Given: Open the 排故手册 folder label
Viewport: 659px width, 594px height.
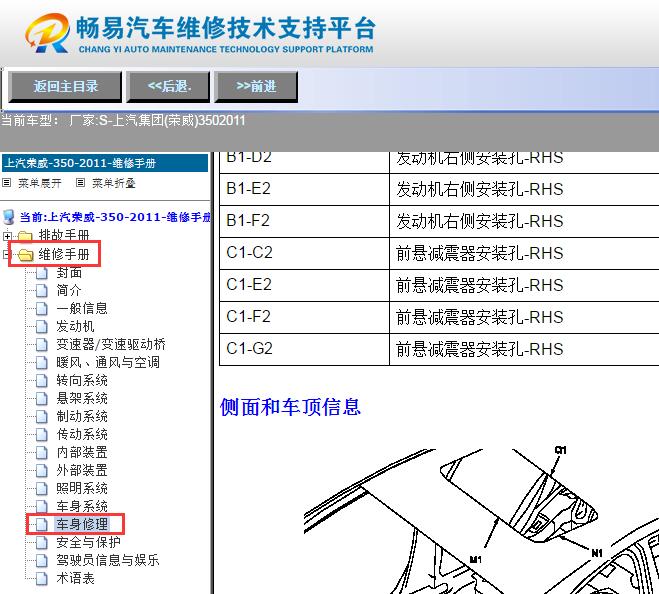Looking at the screenshot, I should [64, 235].
